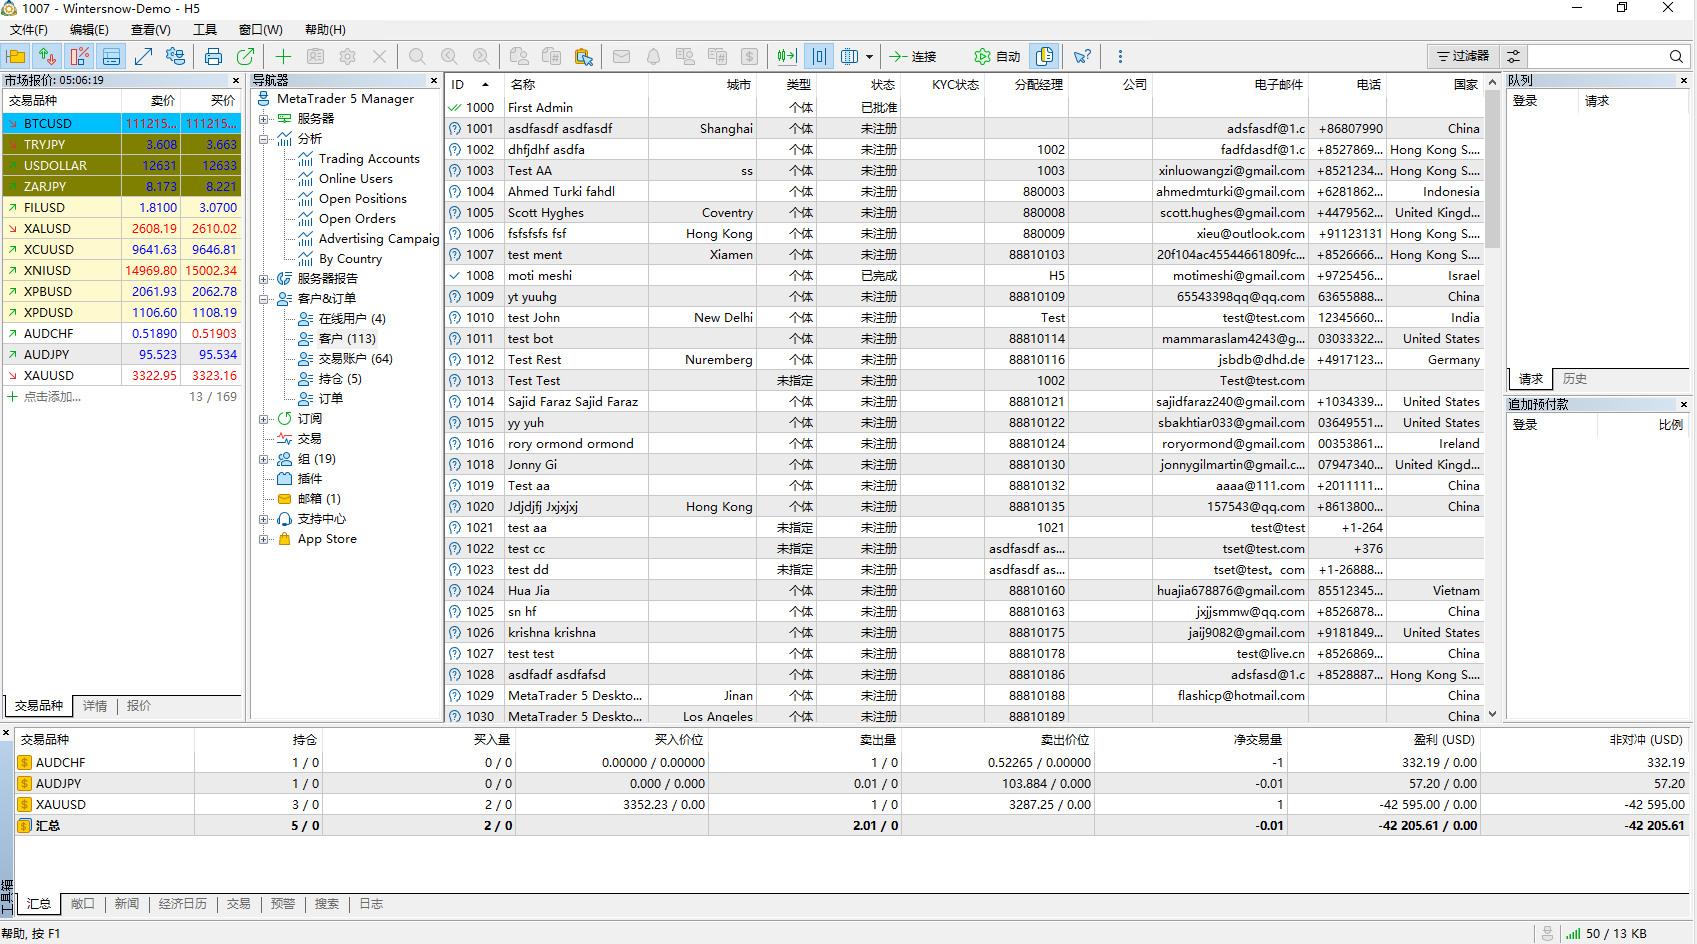Close the Navigator (导航器) panel
Image resolution: width=1697 pixels, height=944 pixels.
coord(434,80)
